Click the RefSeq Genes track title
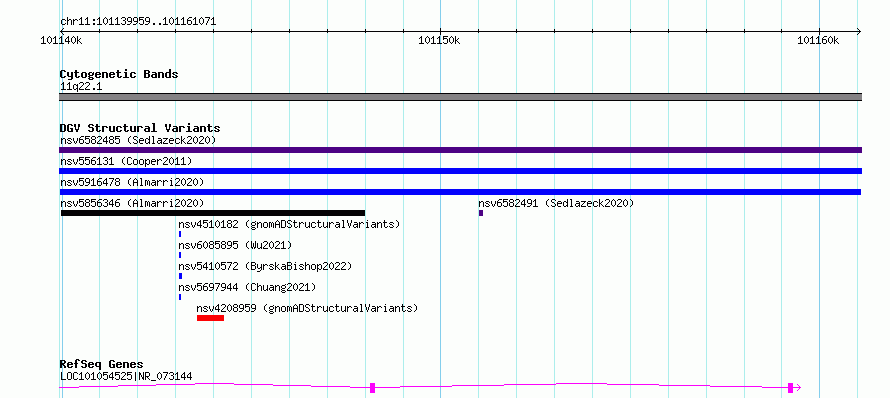The width and height of the screenshot is (890, 398). pyautogui.click(x=102, y=364)
